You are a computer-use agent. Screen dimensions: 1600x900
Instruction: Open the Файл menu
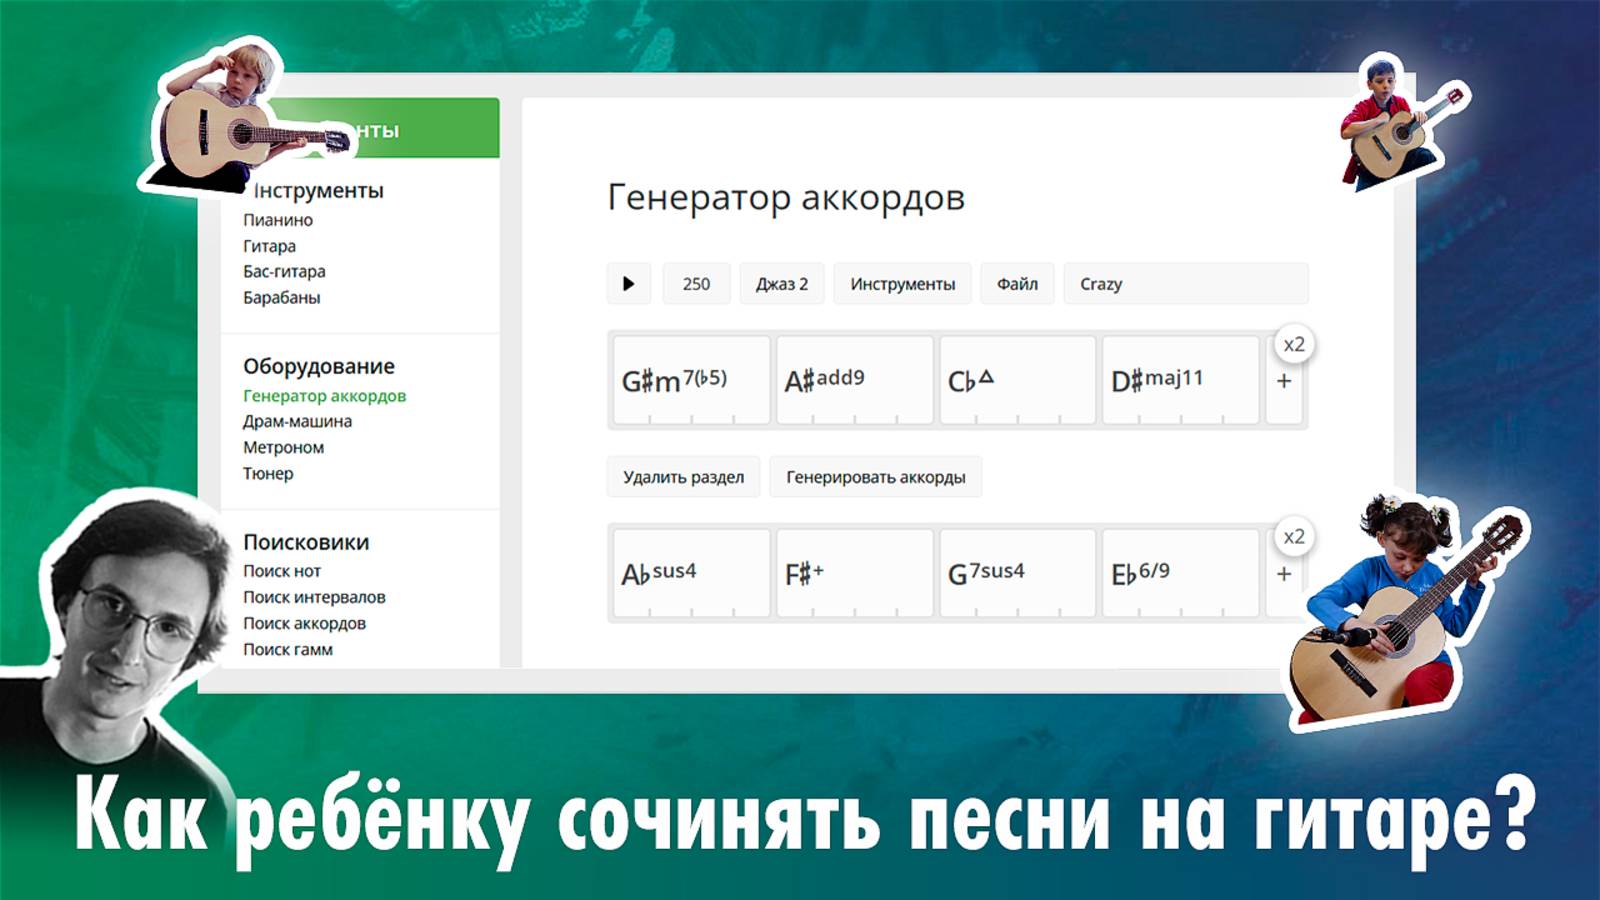tap(1017, 284)
